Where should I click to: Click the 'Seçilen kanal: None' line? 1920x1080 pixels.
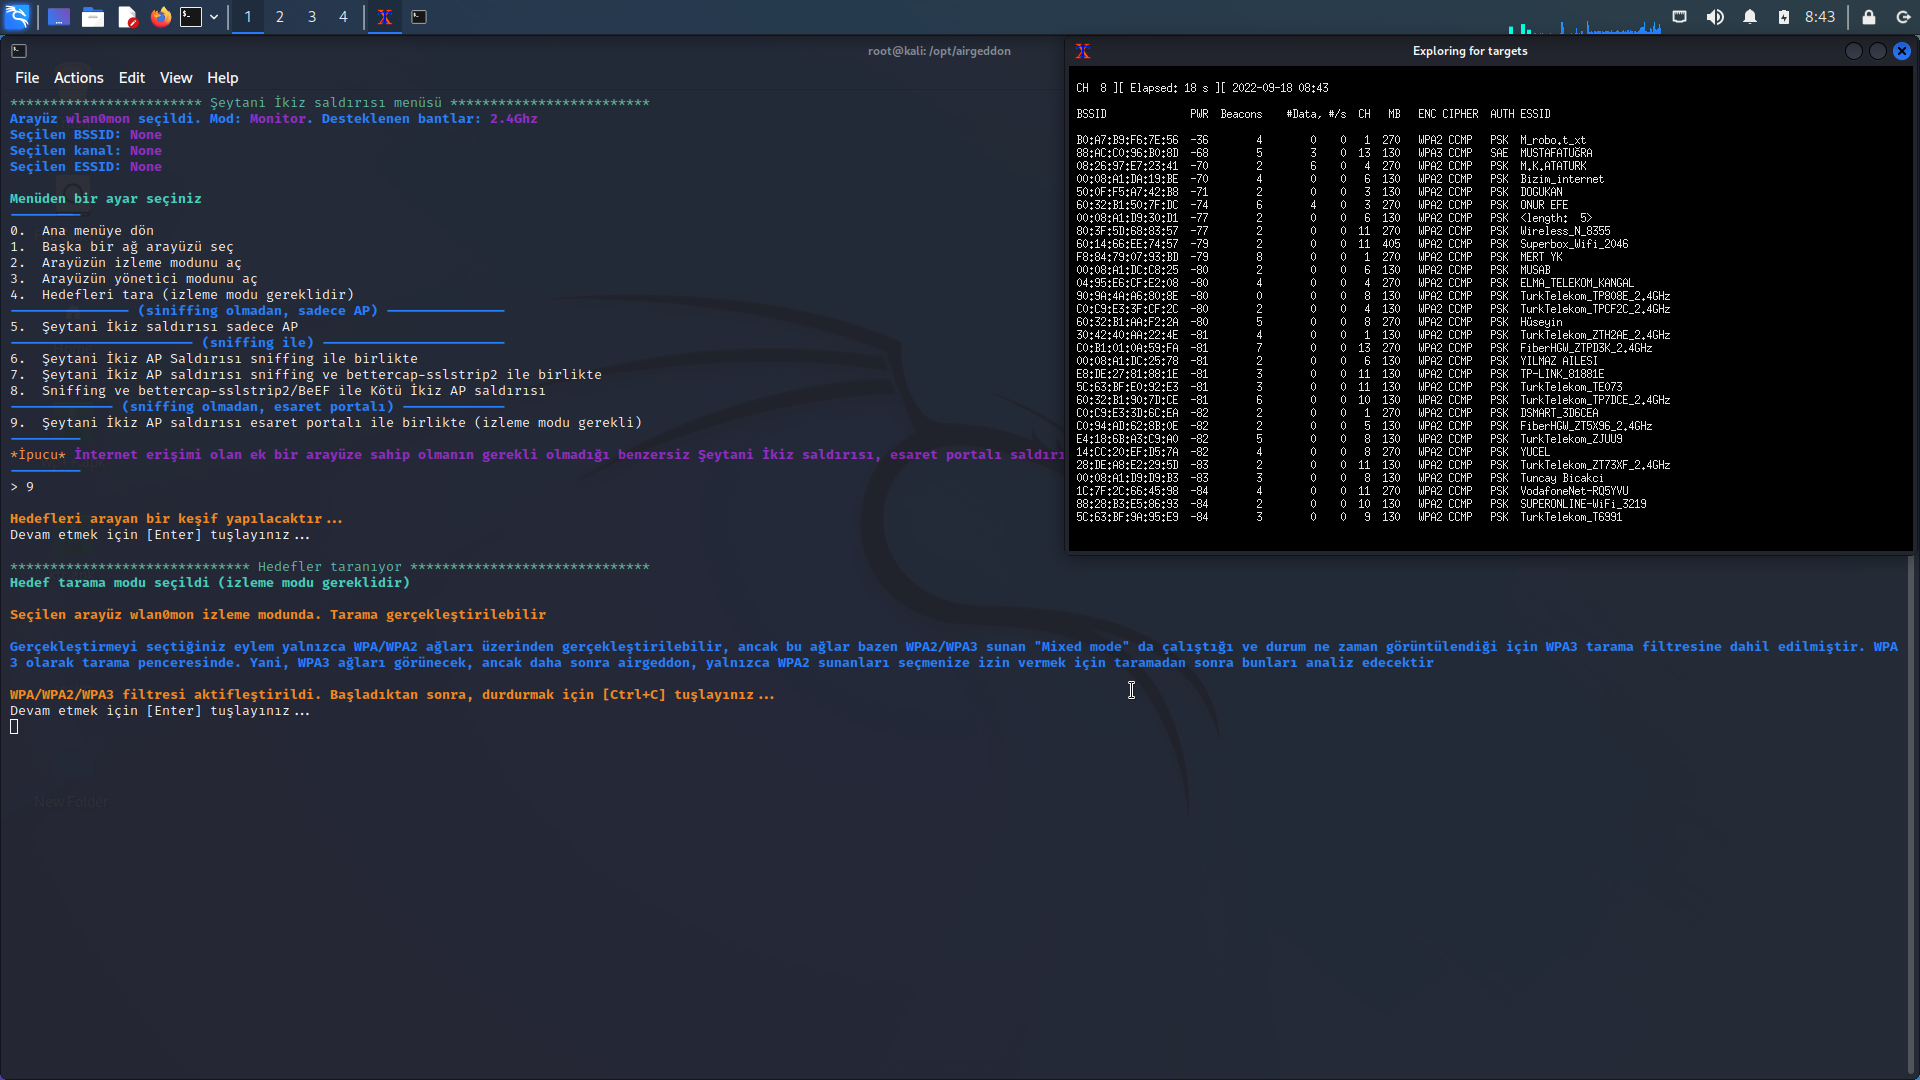click(x=86, y=151)
